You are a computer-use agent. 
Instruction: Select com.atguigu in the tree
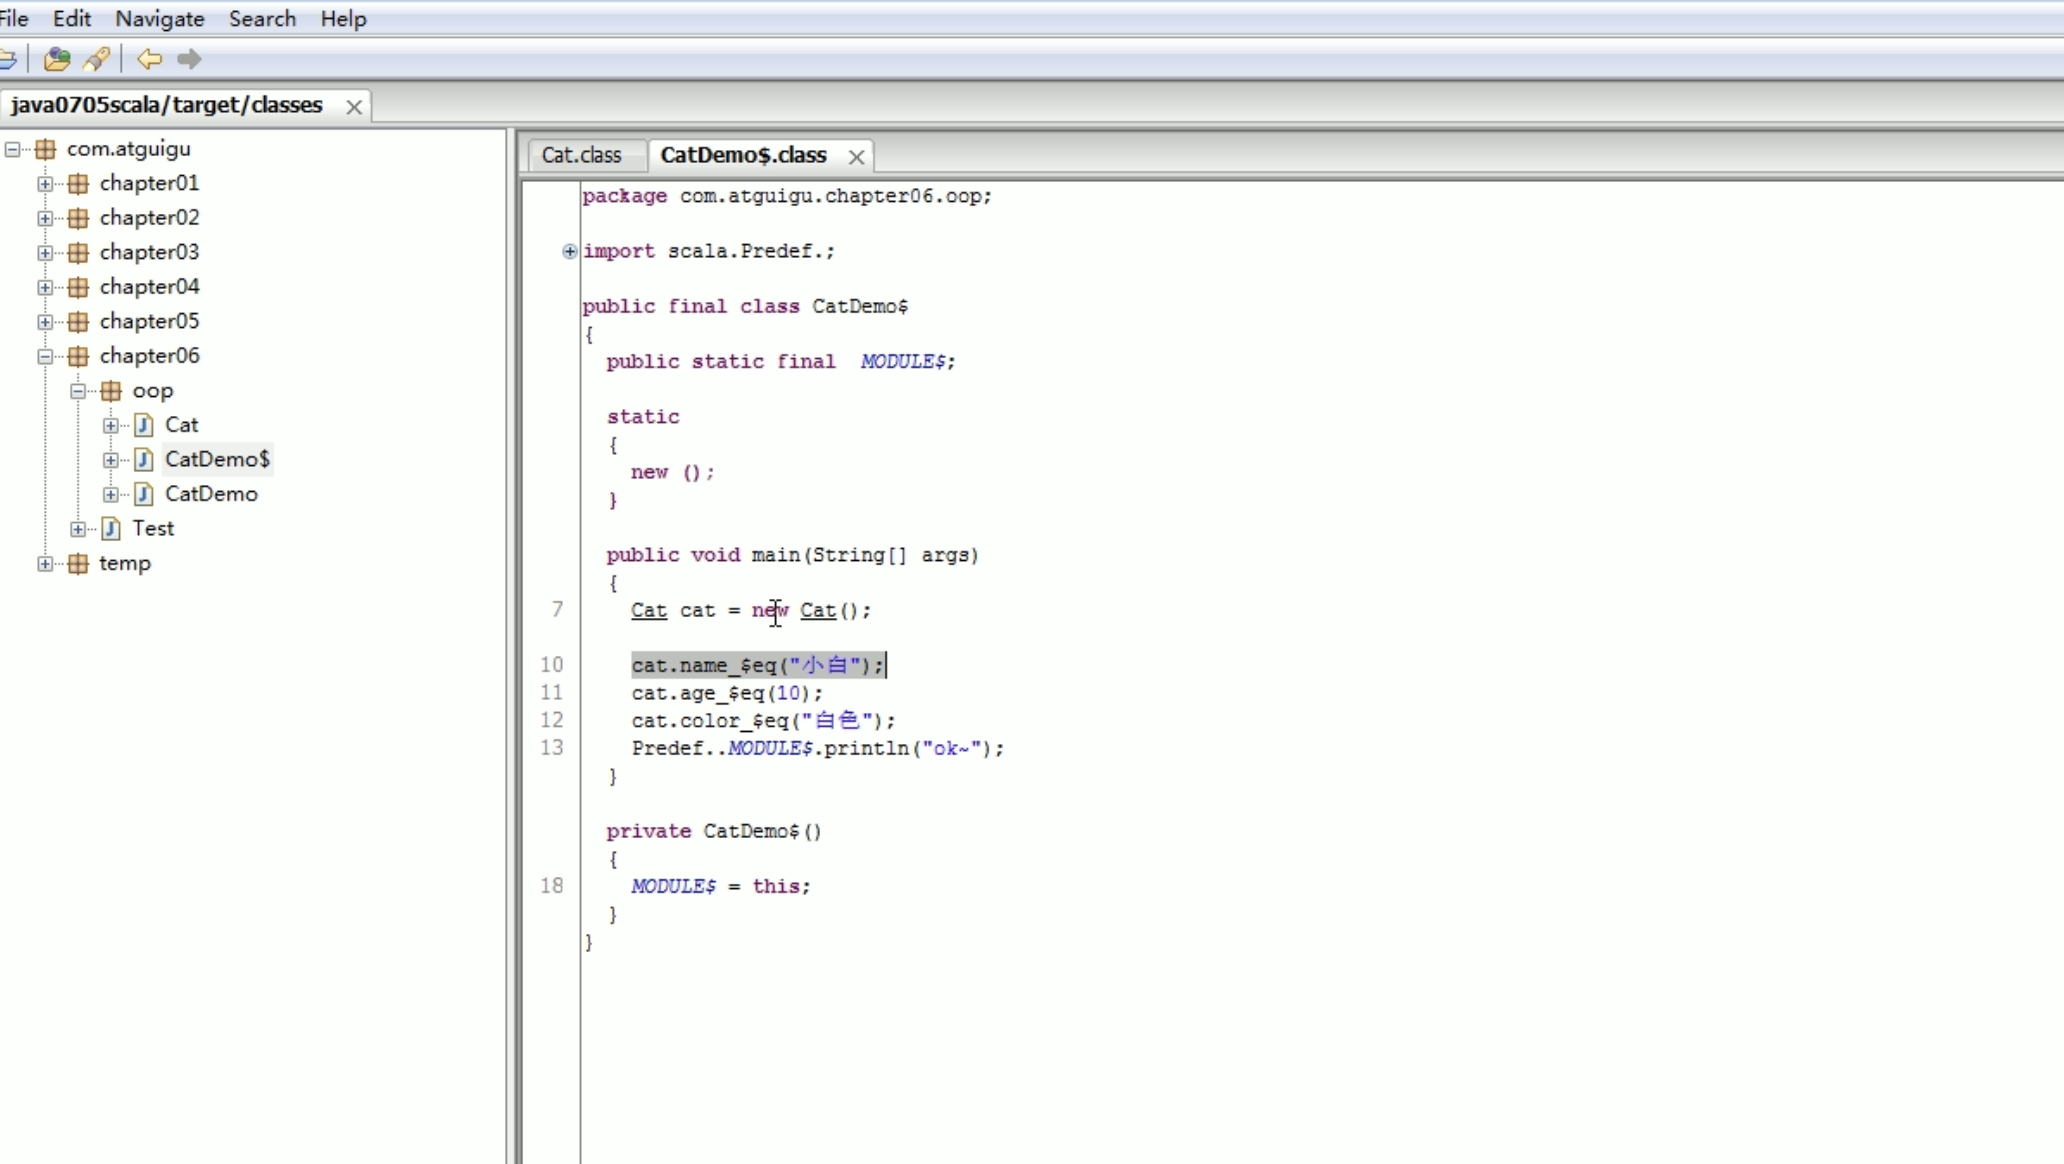click(129, 149)
